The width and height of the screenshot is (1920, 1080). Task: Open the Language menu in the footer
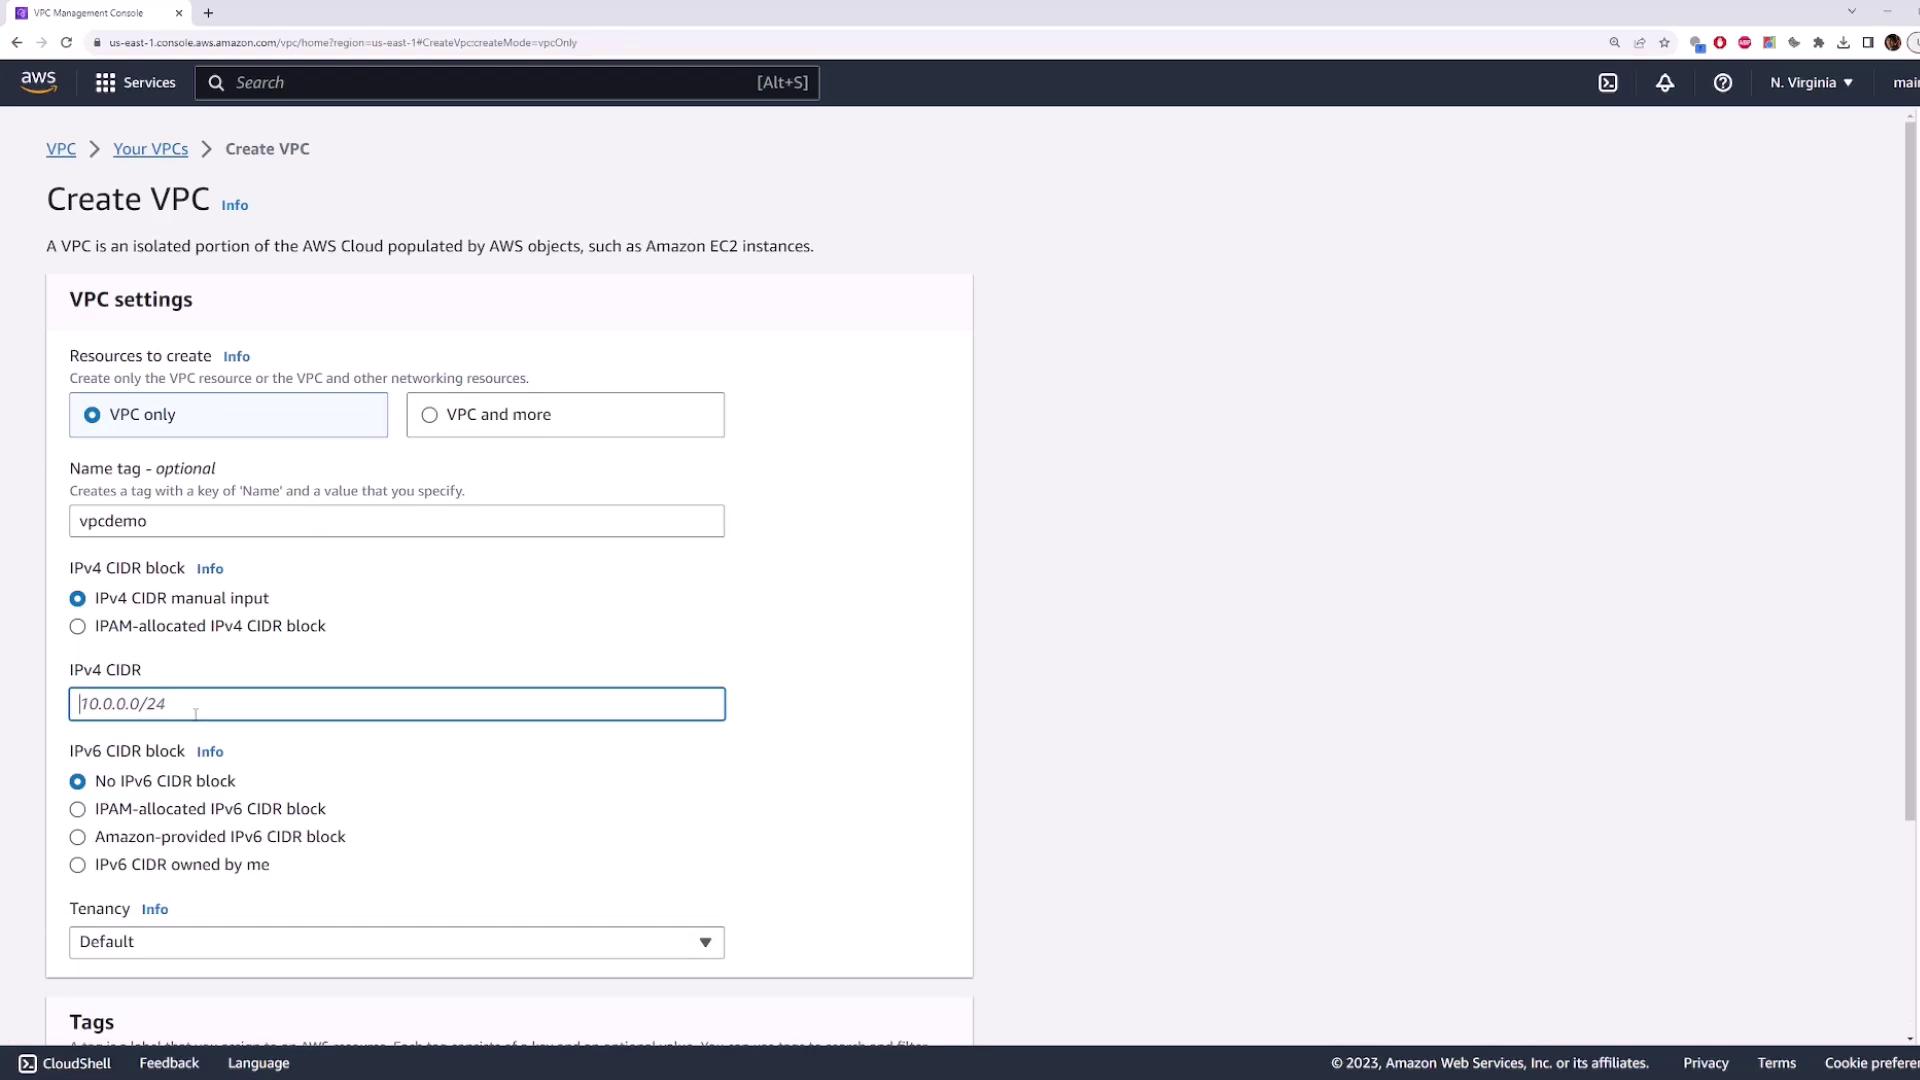tap(258, 1063)
